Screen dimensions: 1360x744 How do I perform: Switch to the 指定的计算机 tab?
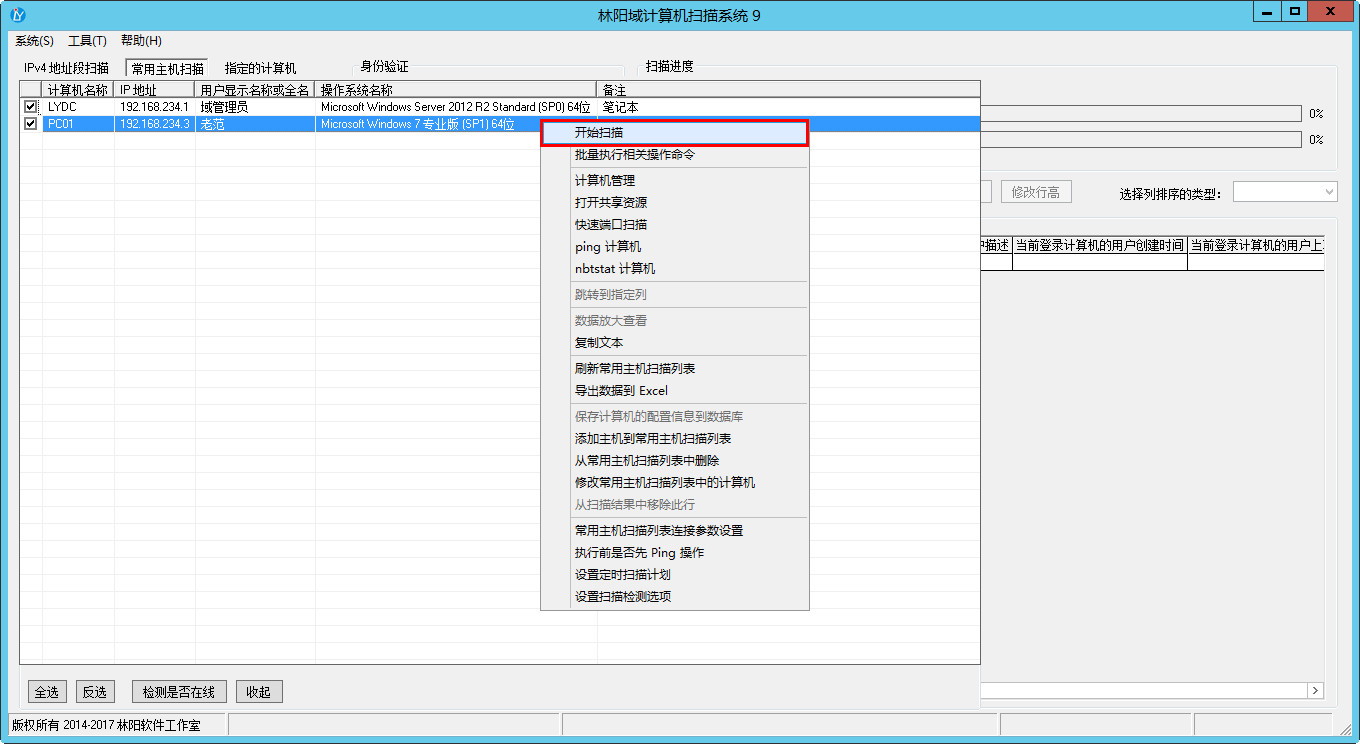click(x=260, y=68)
